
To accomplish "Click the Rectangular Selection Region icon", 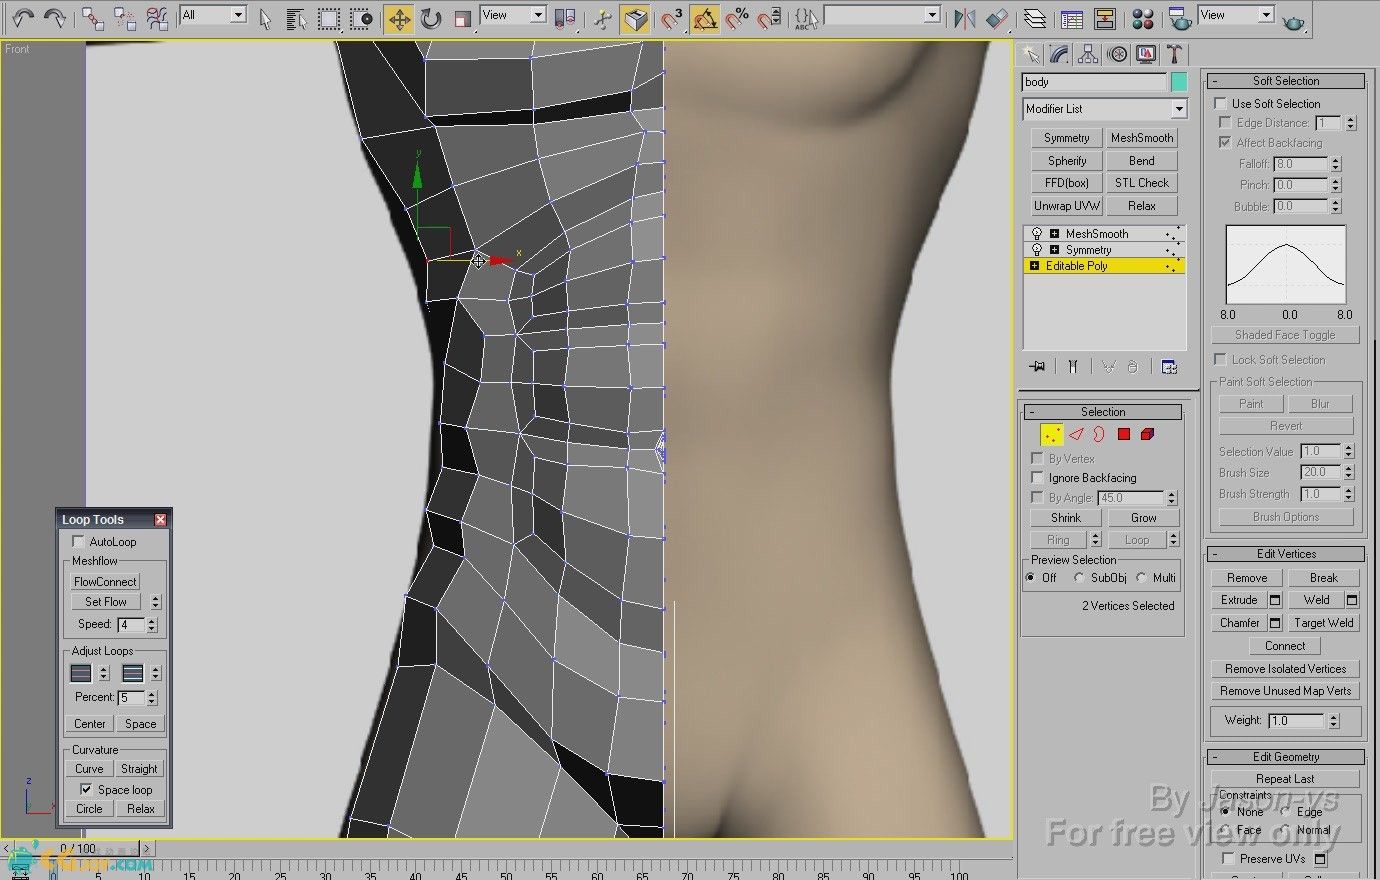I will point(328,18).
